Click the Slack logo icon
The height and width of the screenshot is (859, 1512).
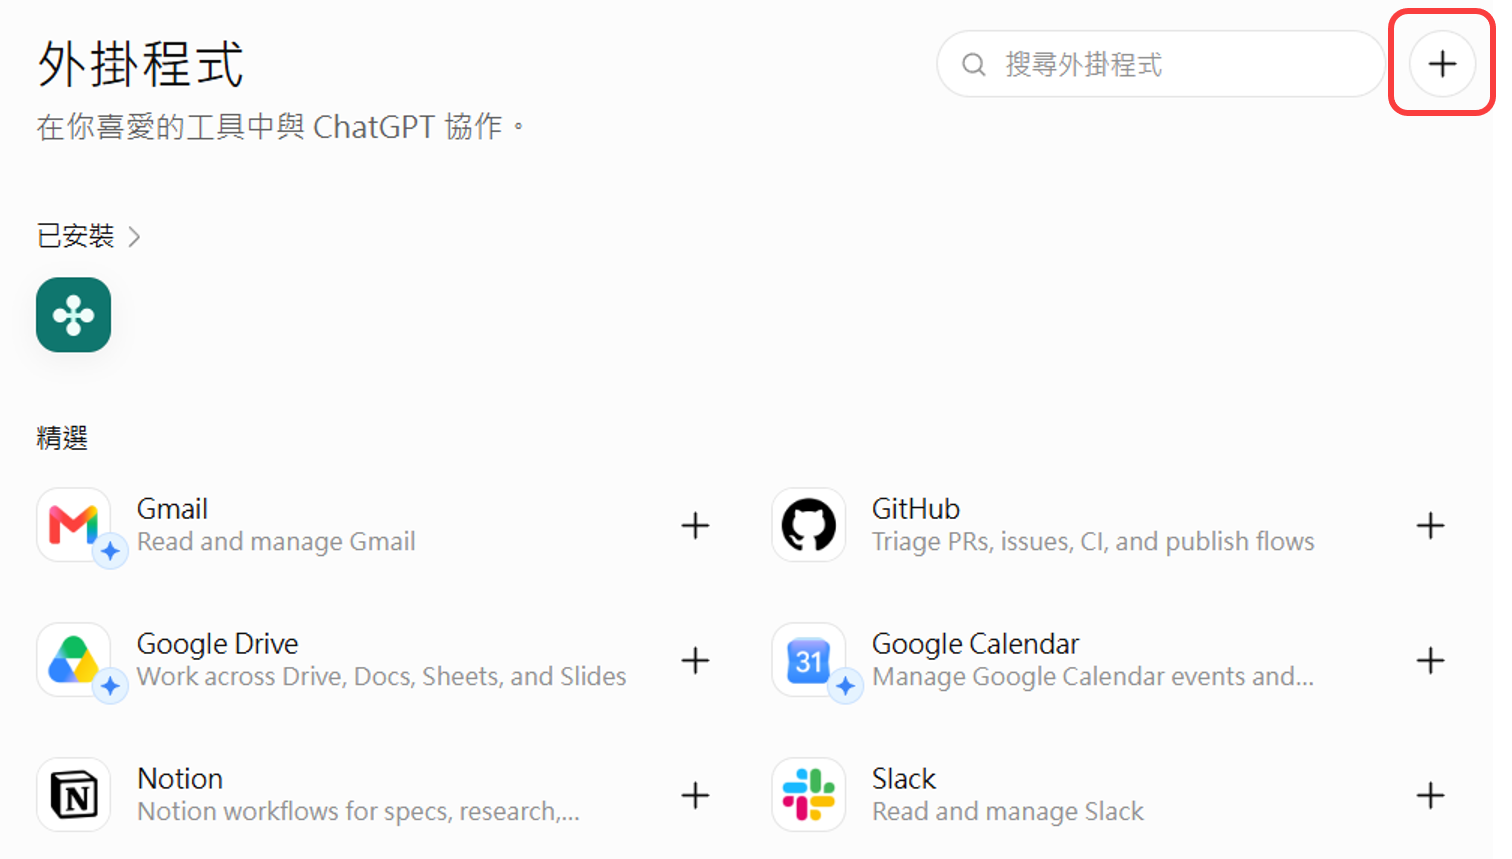tap(809, 795)
